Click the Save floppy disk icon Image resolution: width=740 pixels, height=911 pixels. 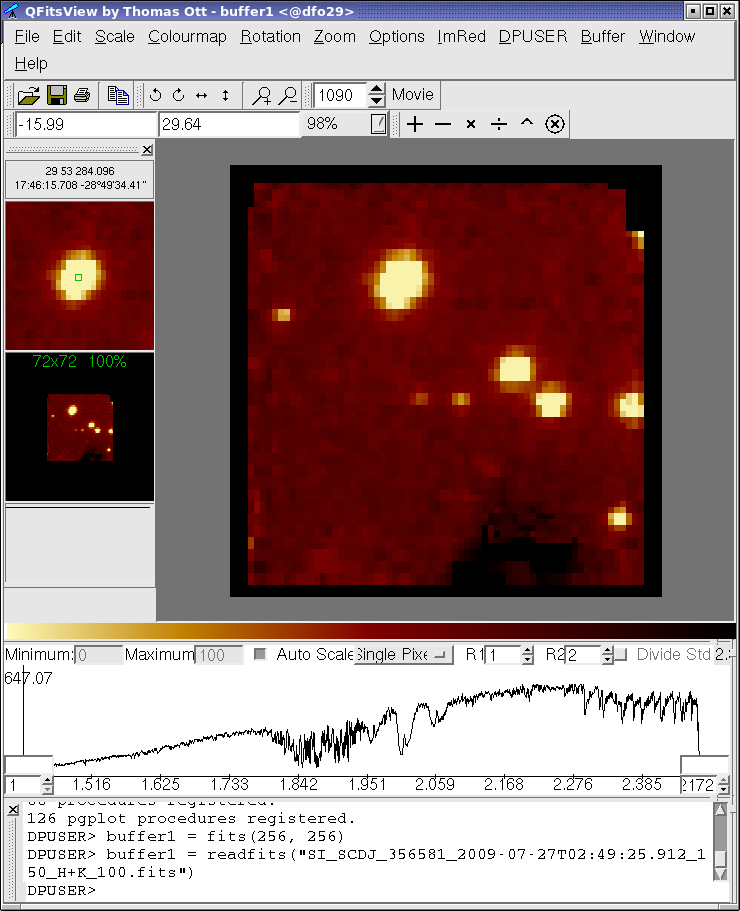click(x=56, y=95)
